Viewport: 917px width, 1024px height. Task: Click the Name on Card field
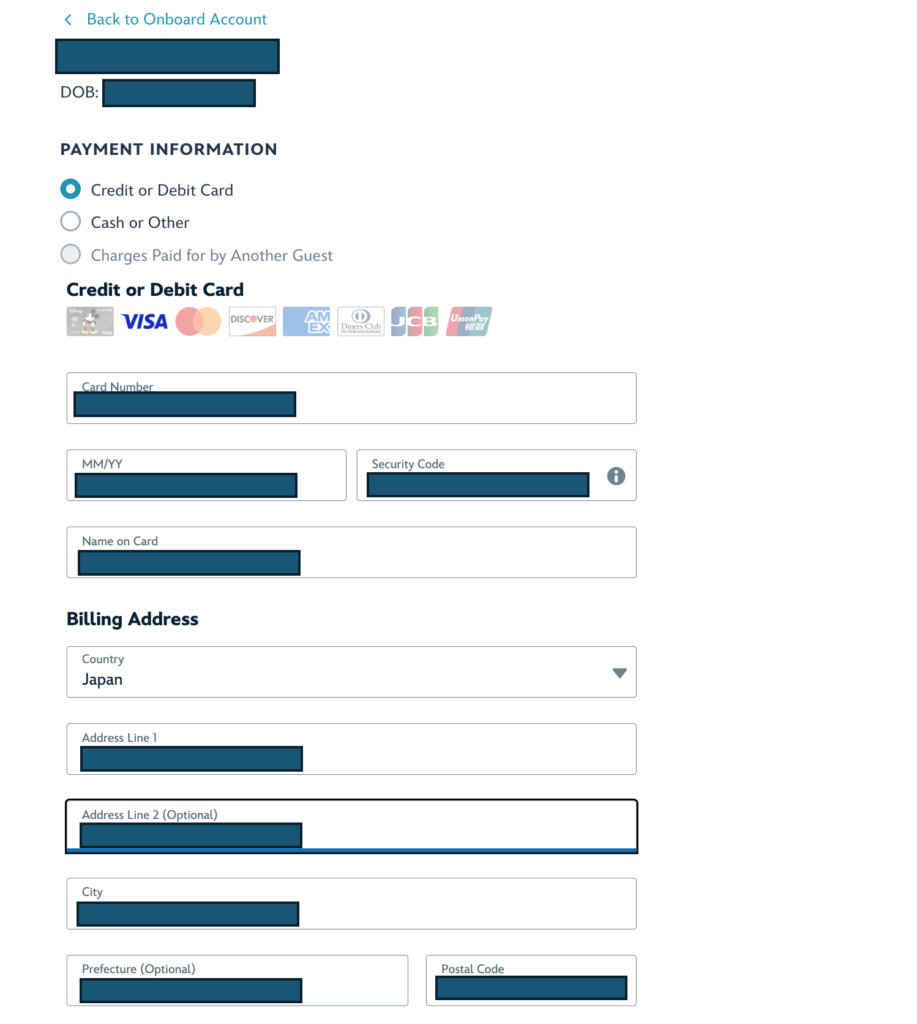[351, 552]
